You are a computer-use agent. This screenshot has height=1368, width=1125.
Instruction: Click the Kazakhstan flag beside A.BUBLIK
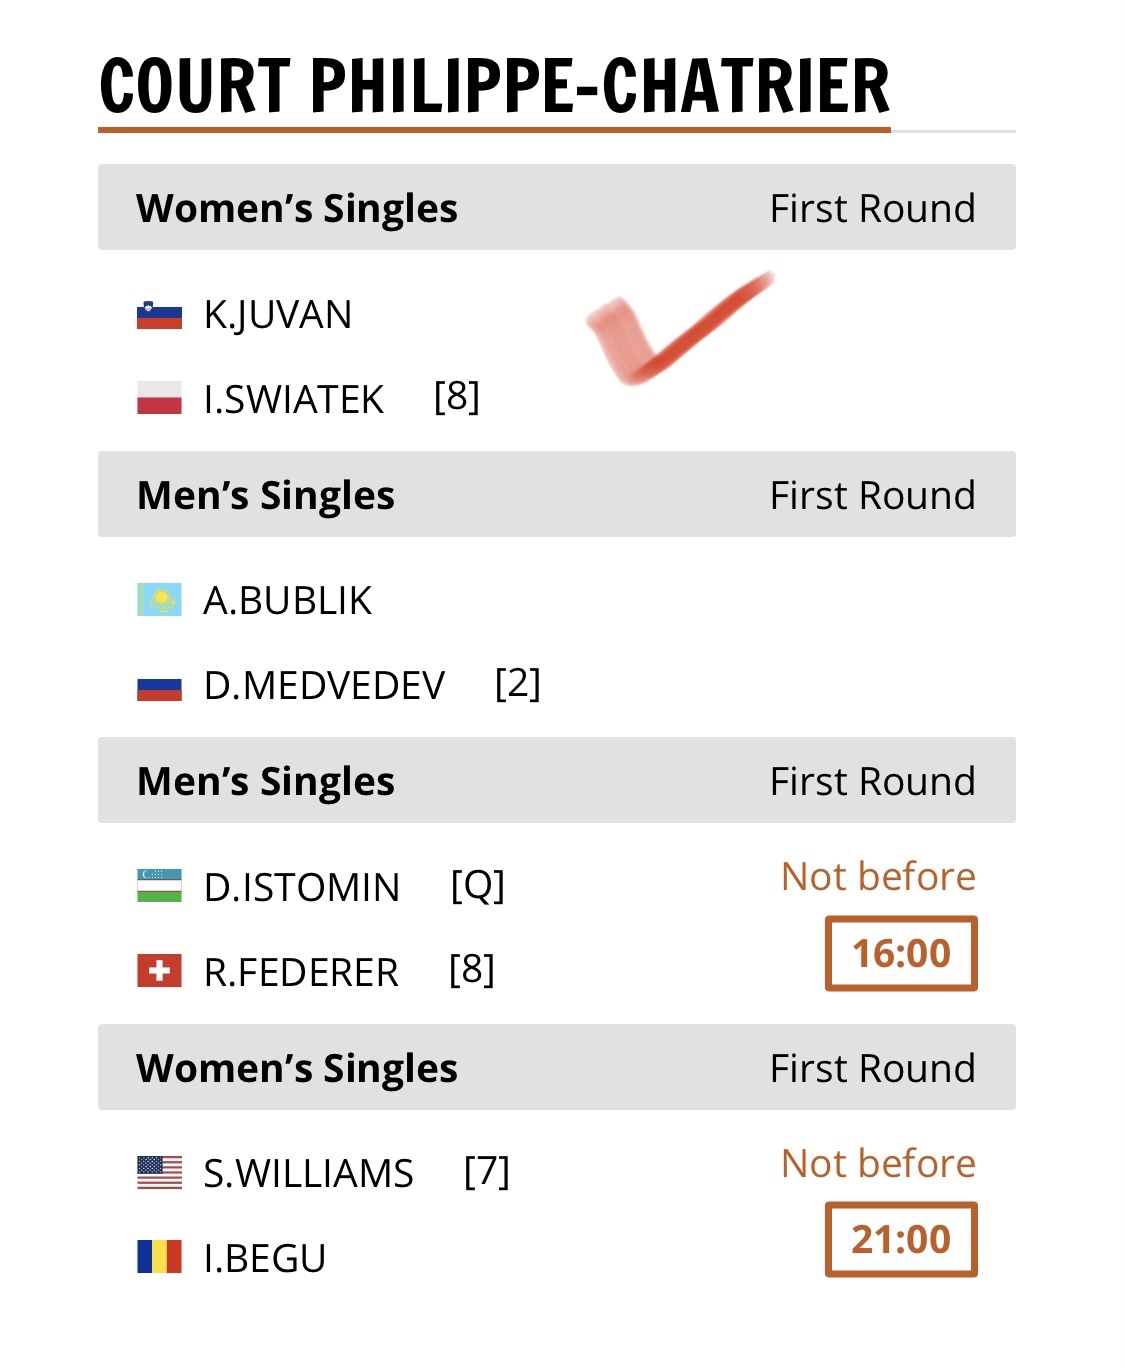click(x=159, y=600)
